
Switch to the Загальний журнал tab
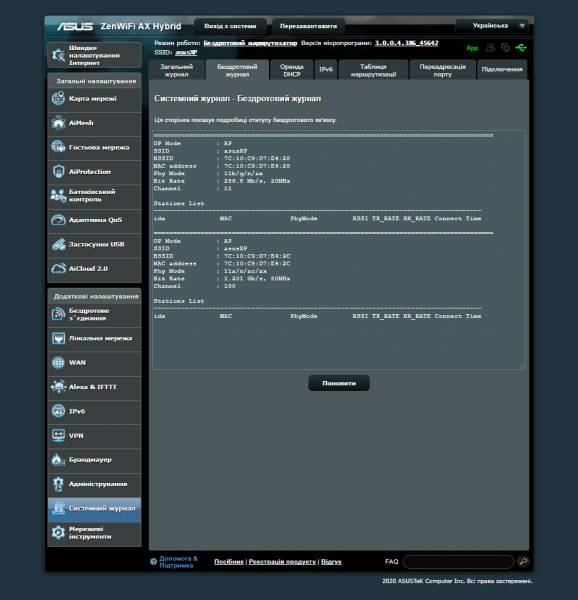[176, 70]
